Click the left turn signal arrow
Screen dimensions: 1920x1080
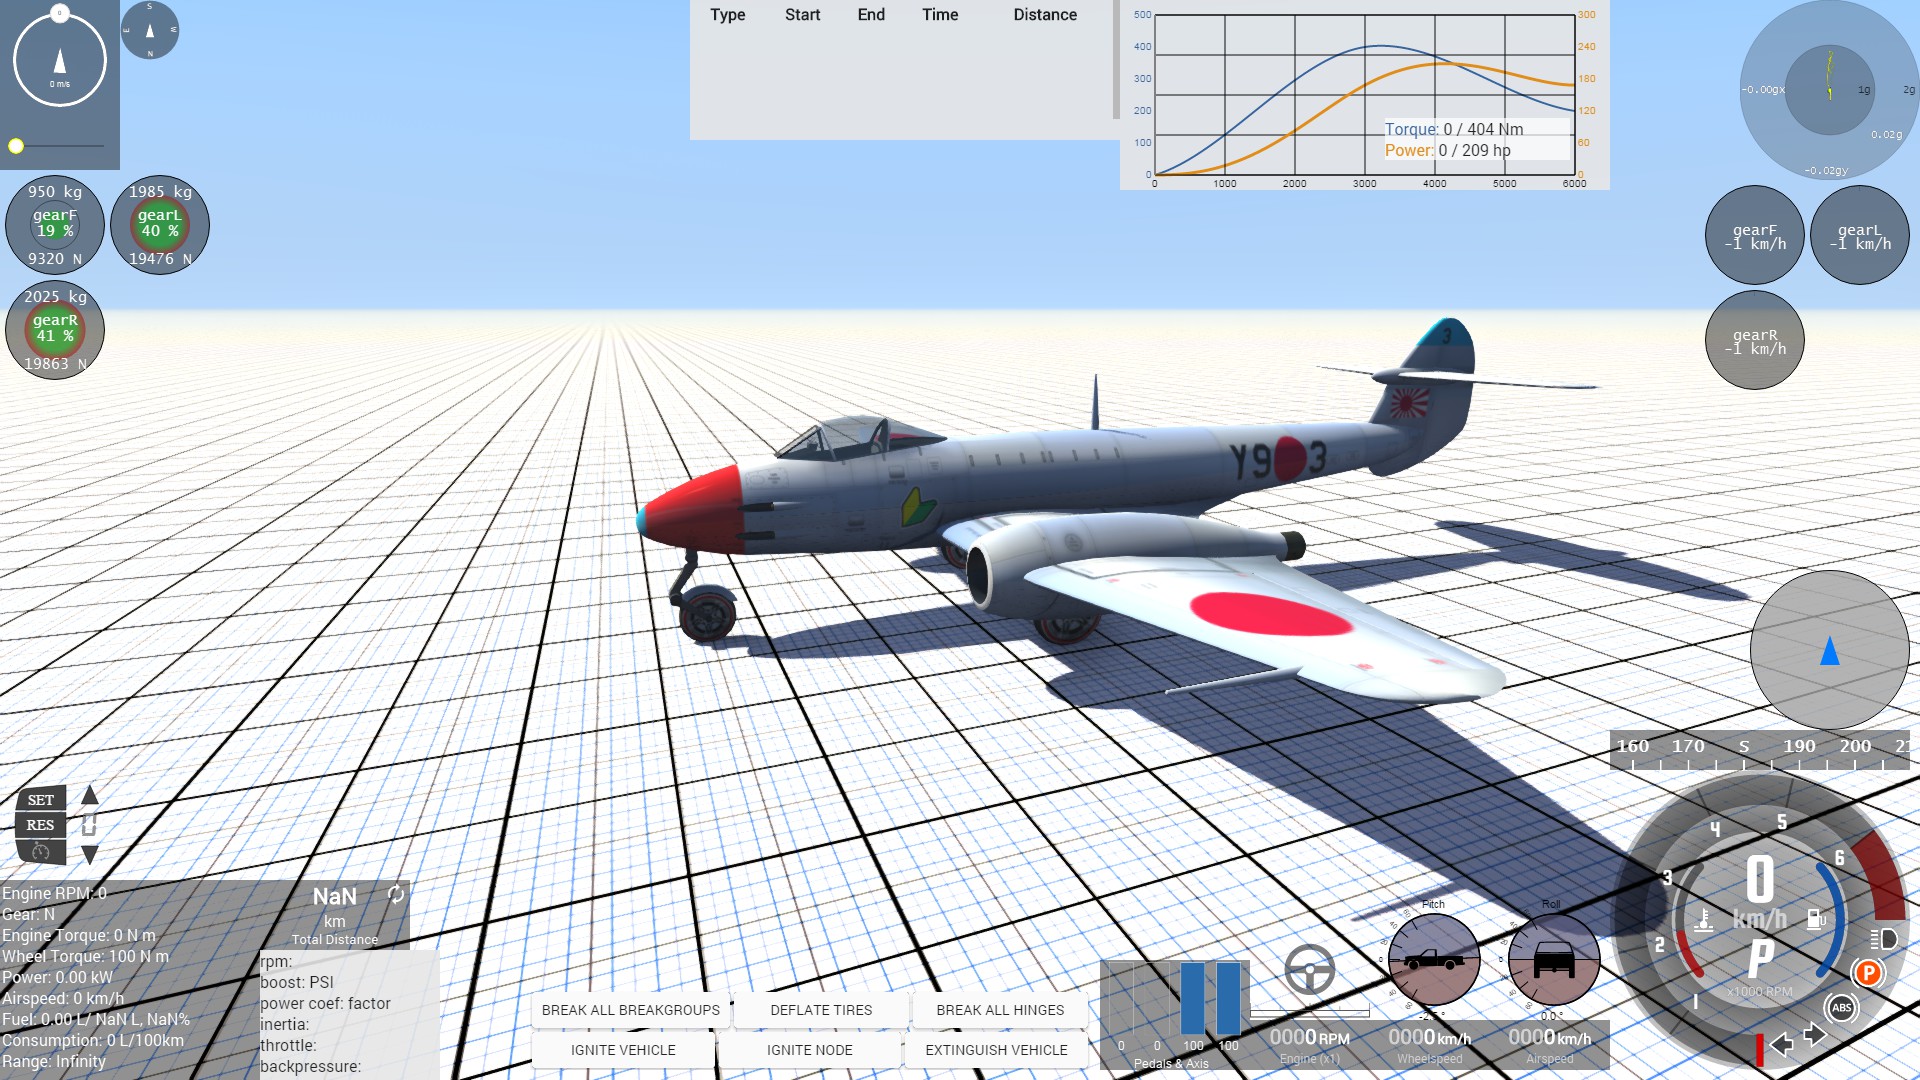tap(1781, 1045)
